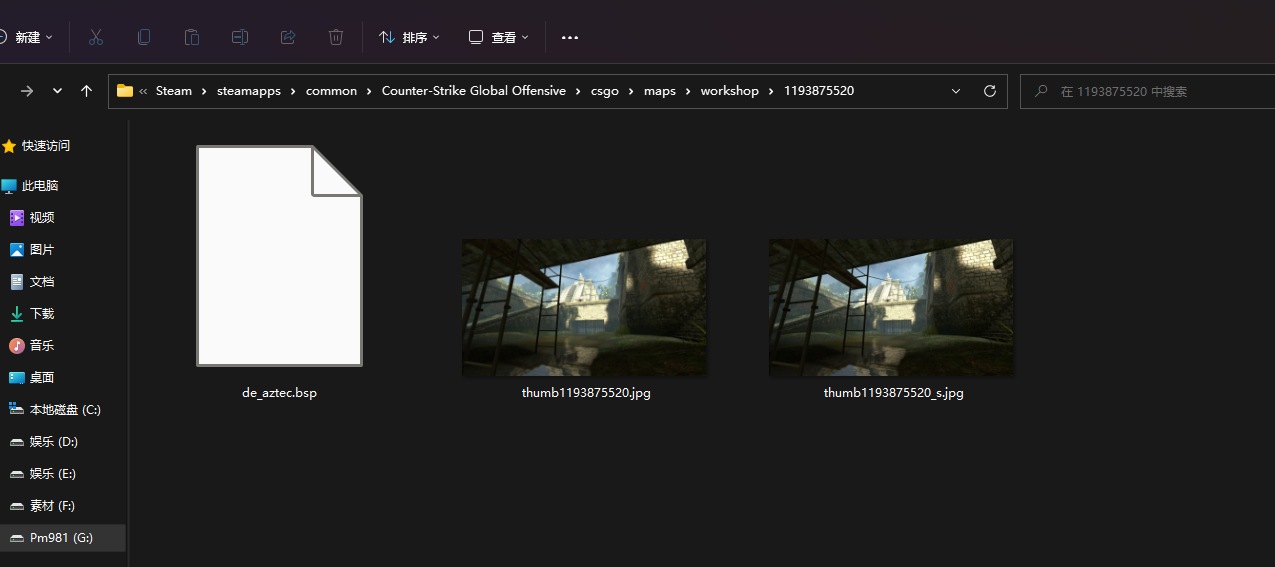Open 图片 folder in sidebar
1275x567 pixels.
tap(42, 250)
